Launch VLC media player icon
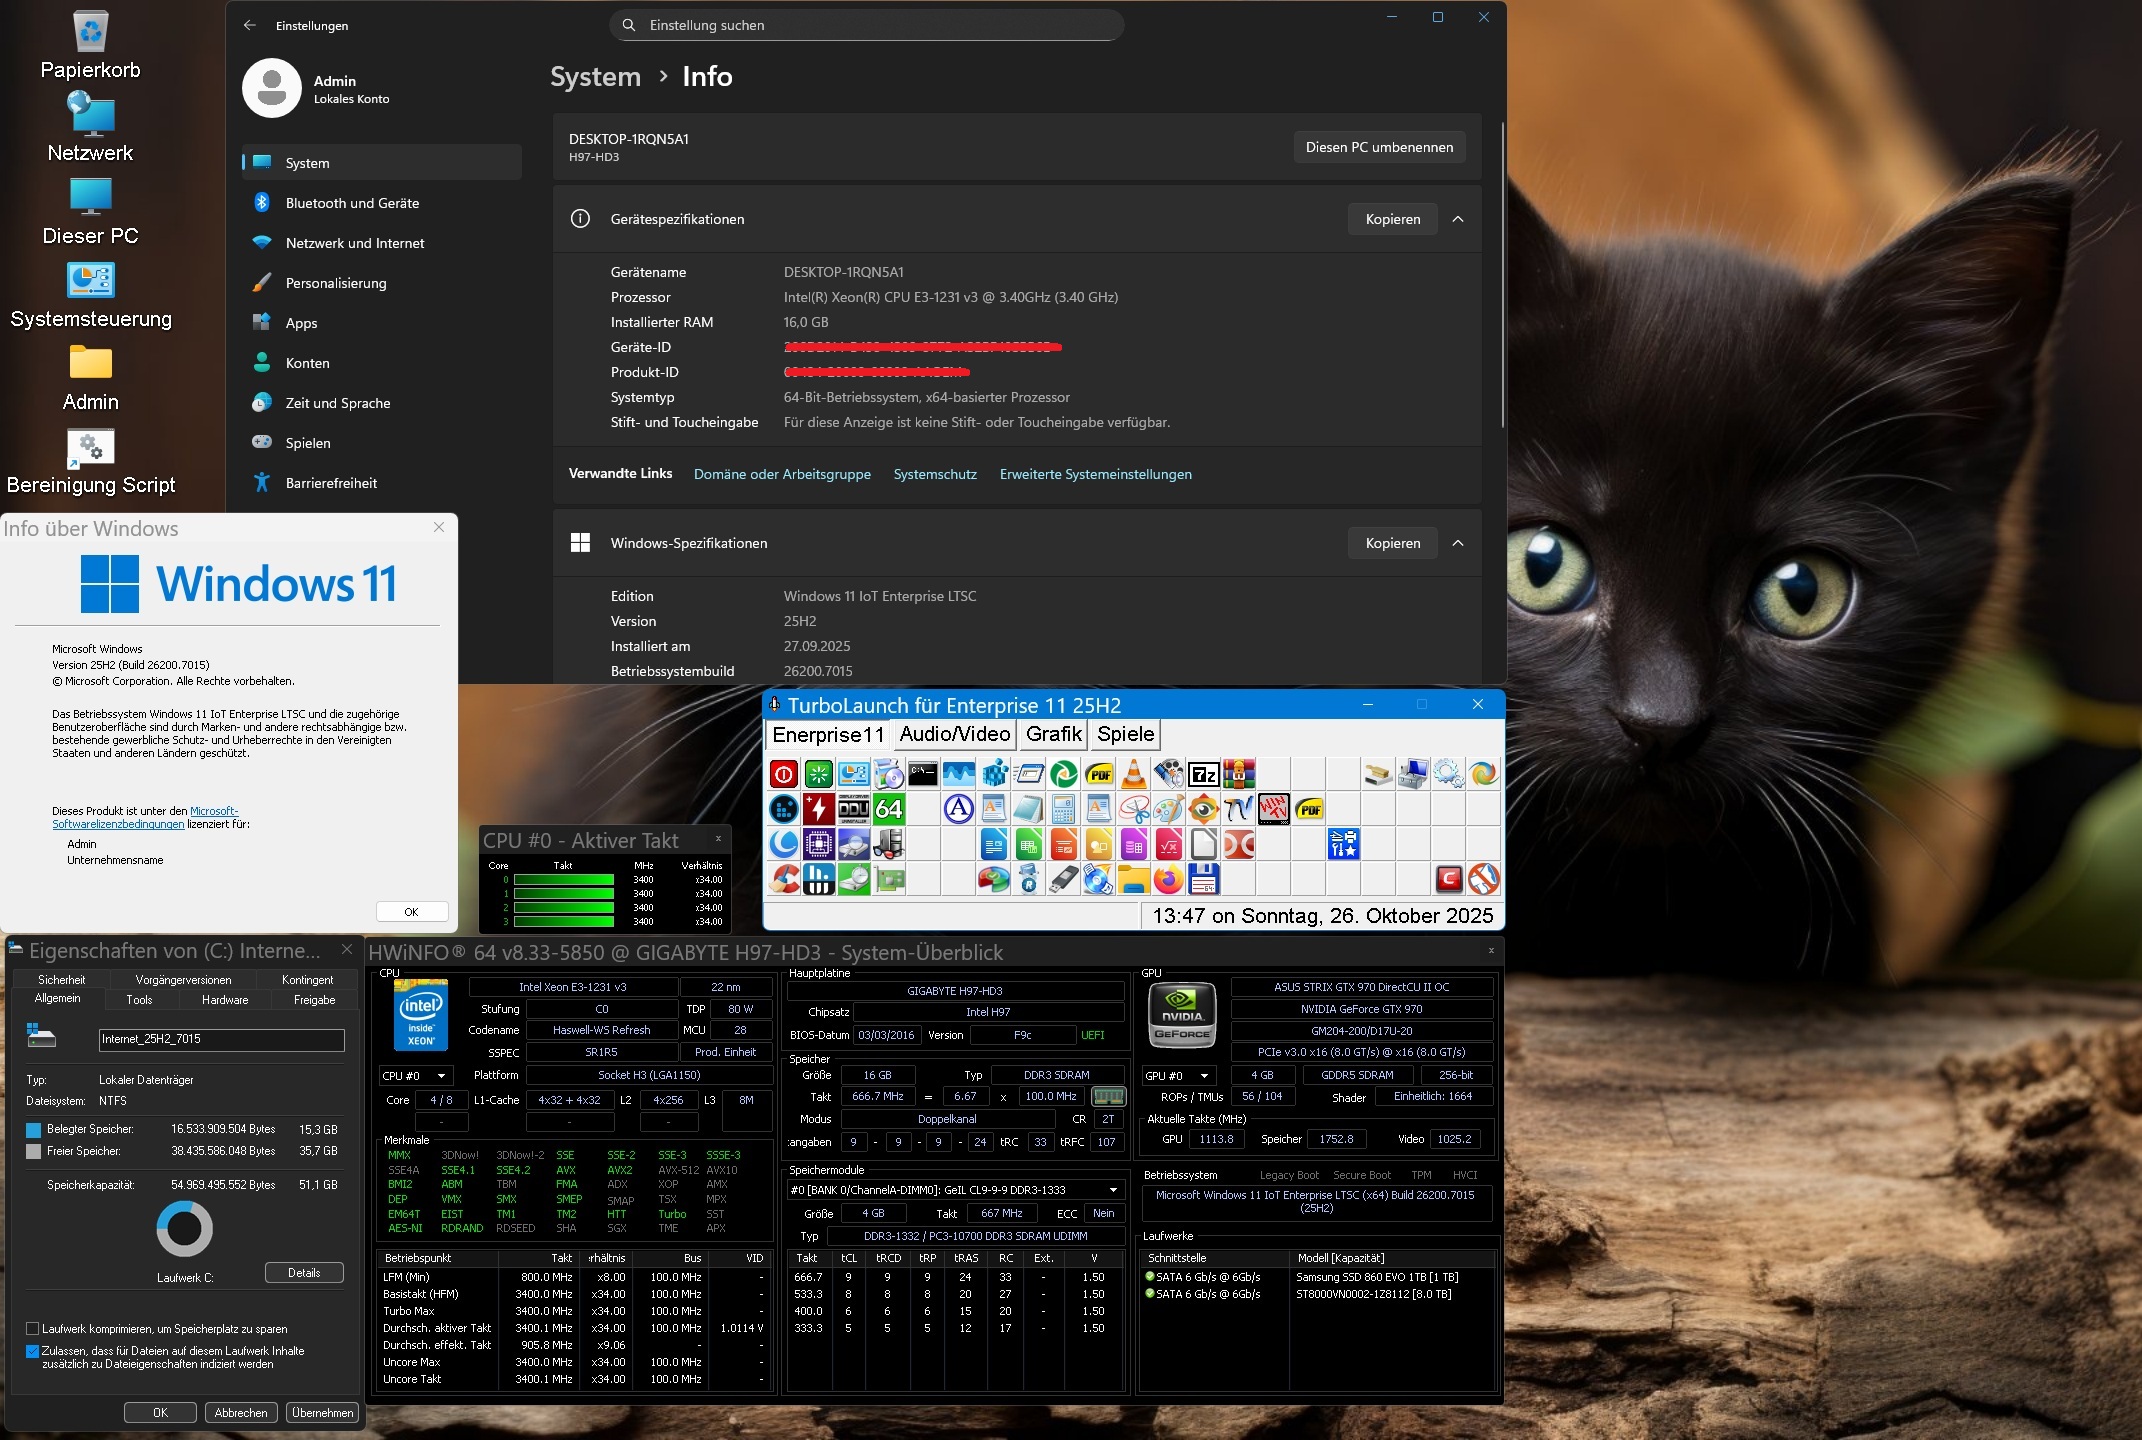Viewport: 2142px width, 1440px height. [1133, 774]
